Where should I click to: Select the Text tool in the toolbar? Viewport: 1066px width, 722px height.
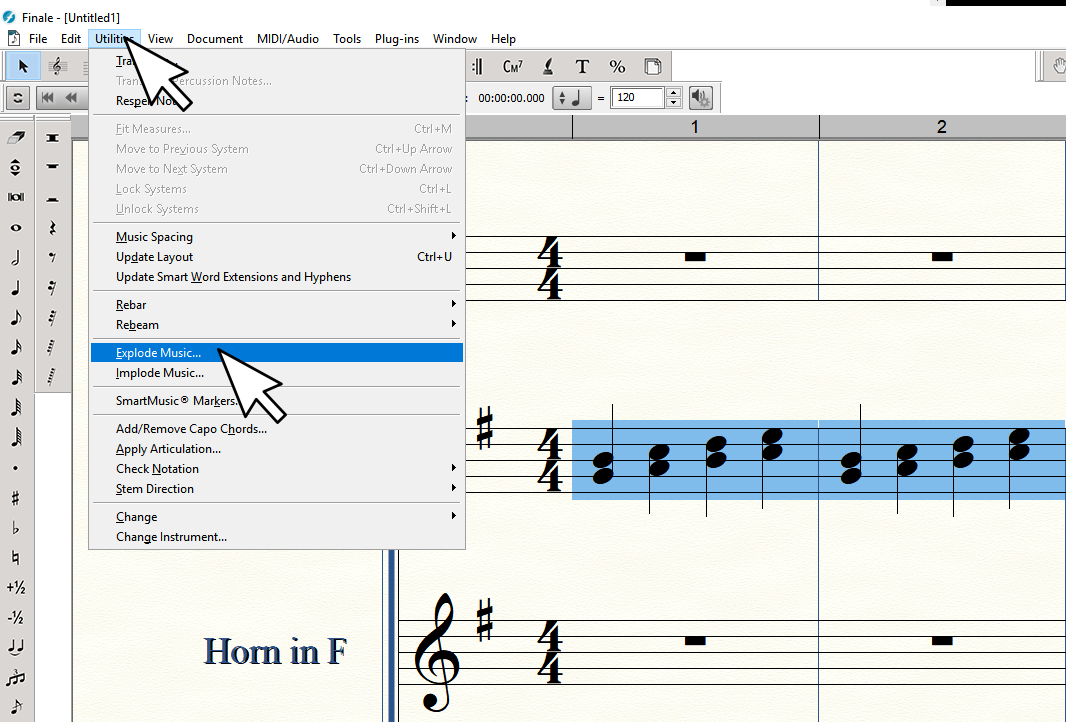(582, 67)
